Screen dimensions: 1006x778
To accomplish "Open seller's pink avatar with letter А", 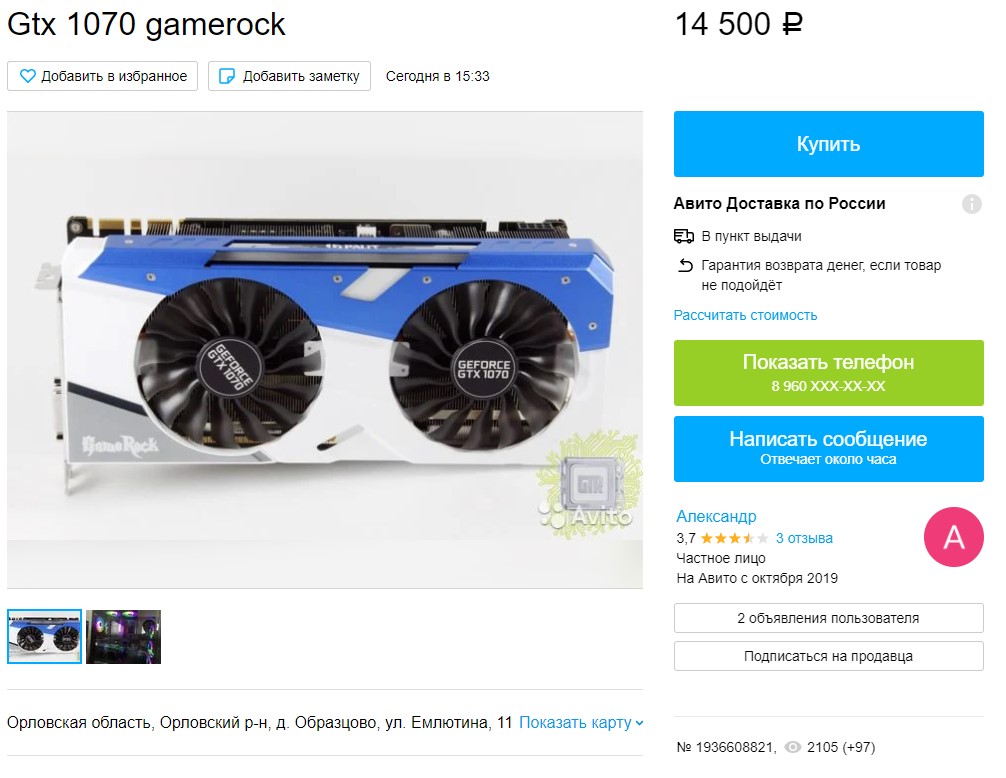I will (953, 537).
